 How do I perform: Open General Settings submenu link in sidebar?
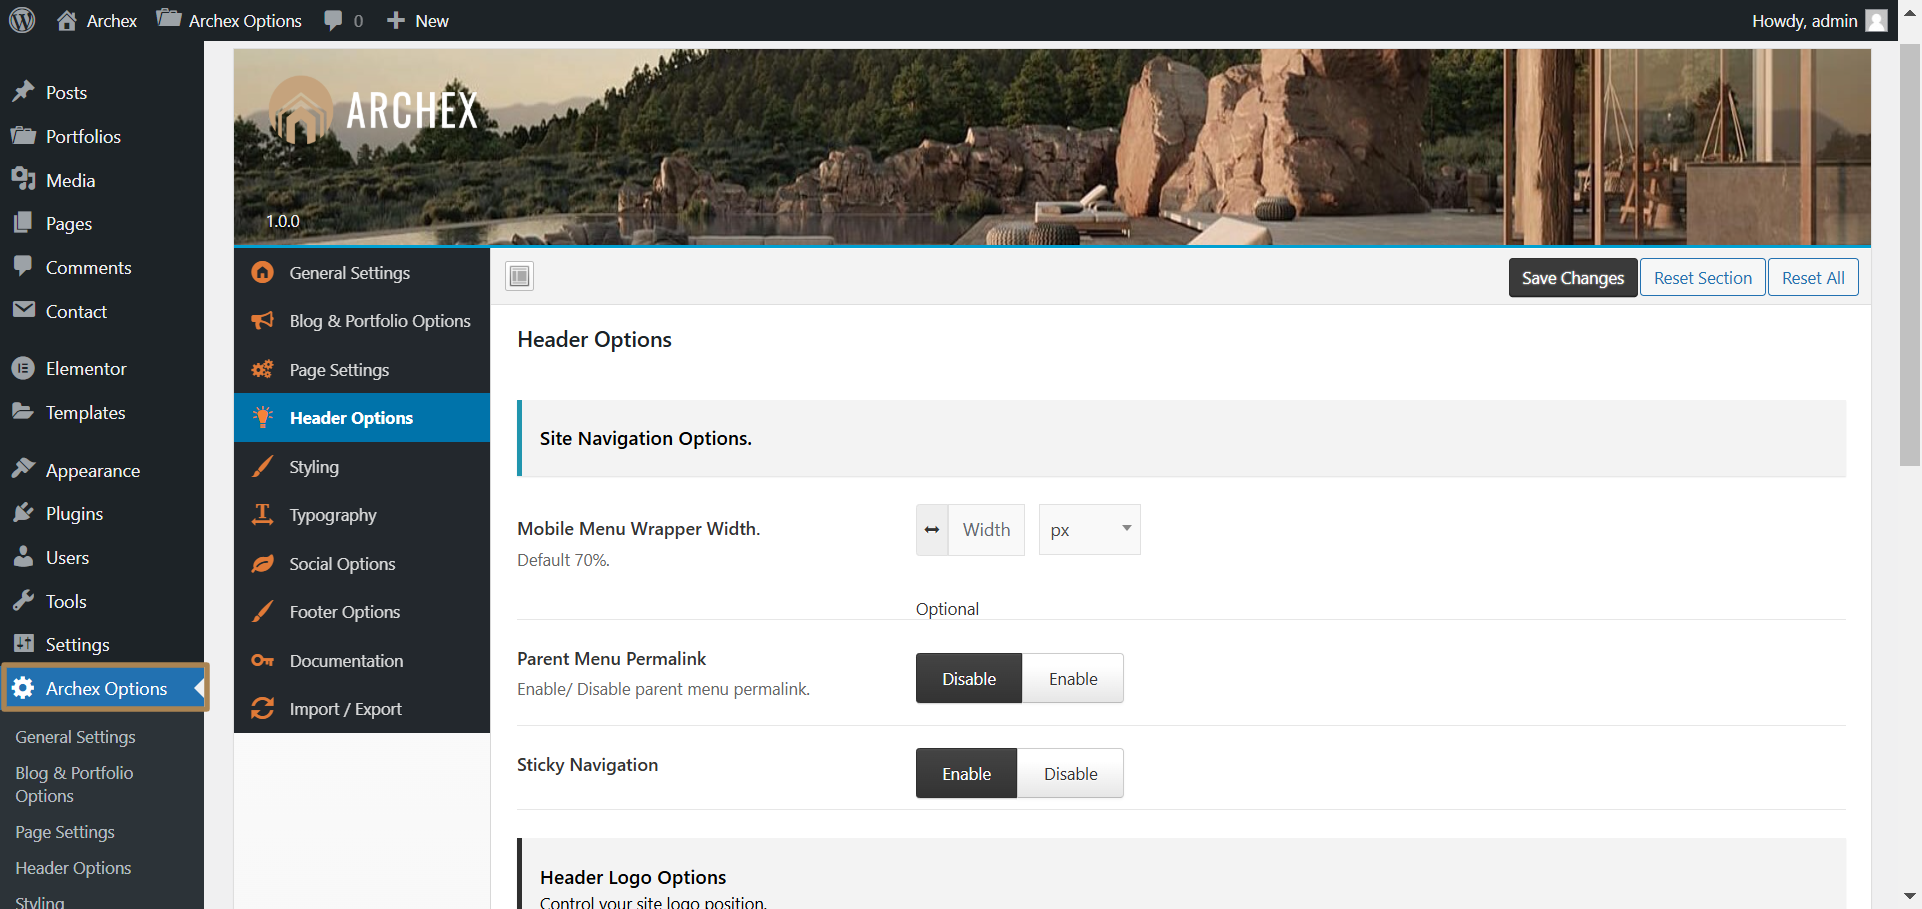point(75,736)
